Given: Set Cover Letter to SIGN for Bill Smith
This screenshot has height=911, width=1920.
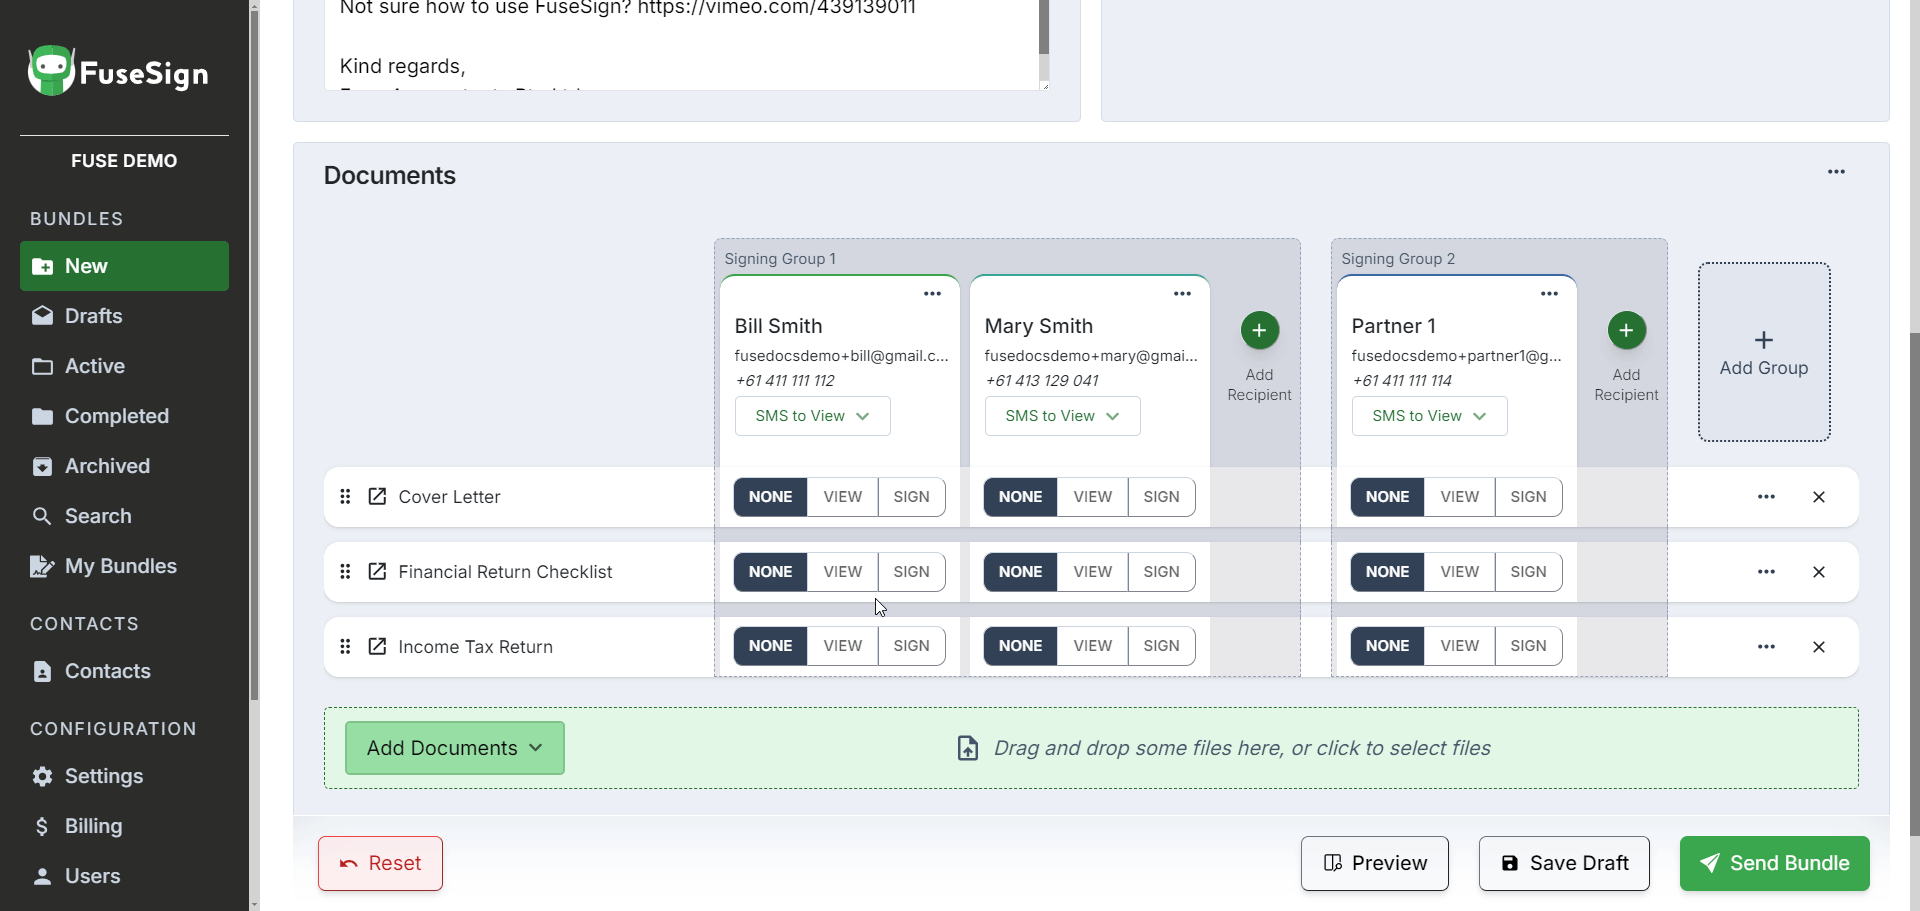Looking at the screenshot, I should tap(911, 497).
